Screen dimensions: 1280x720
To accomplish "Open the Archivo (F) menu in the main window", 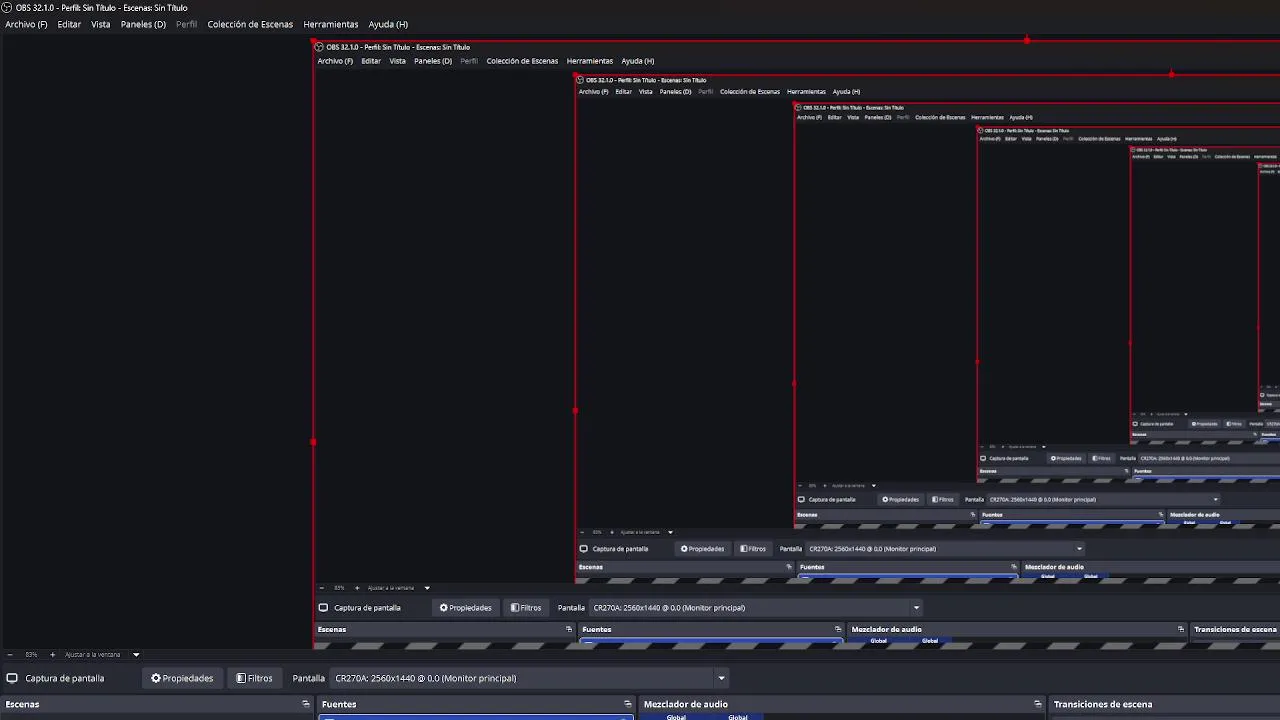I will pos(26,24).
